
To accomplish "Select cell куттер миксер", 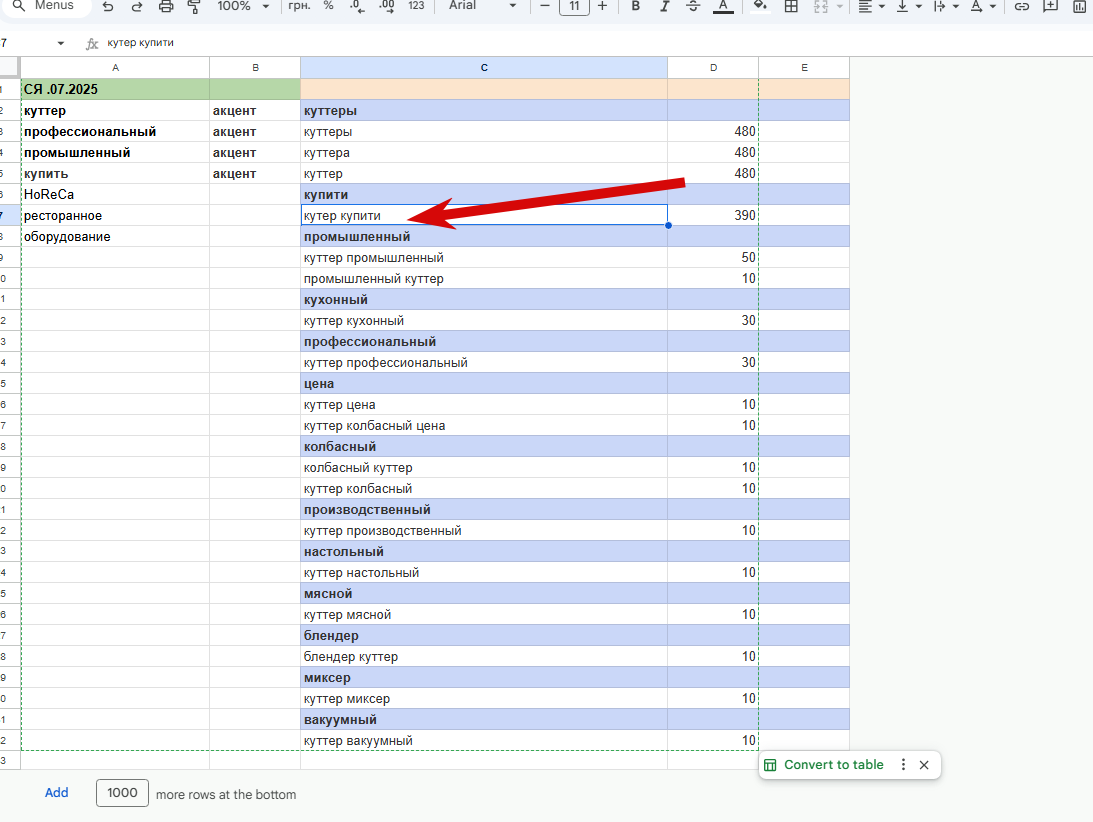I will click(x=484, y=699).
